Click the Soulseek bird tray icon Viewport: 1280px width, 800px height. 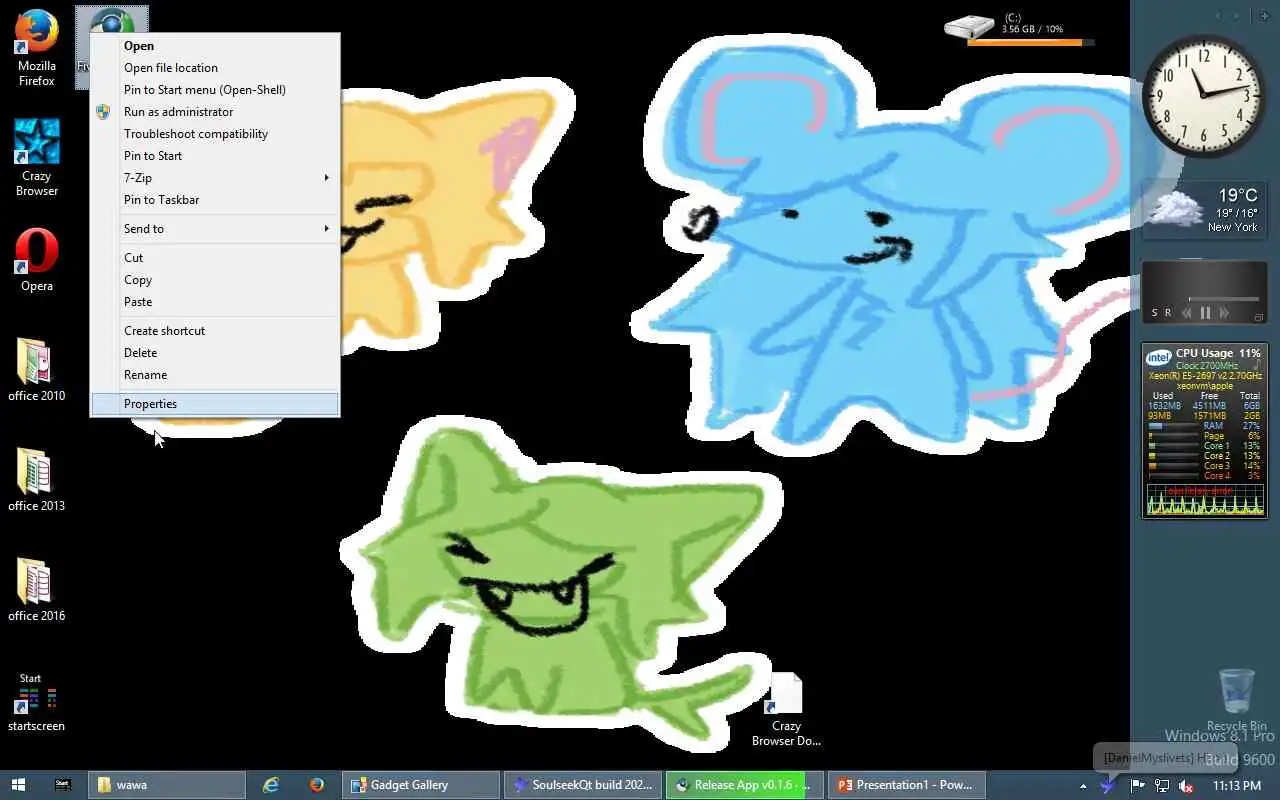1107,786
